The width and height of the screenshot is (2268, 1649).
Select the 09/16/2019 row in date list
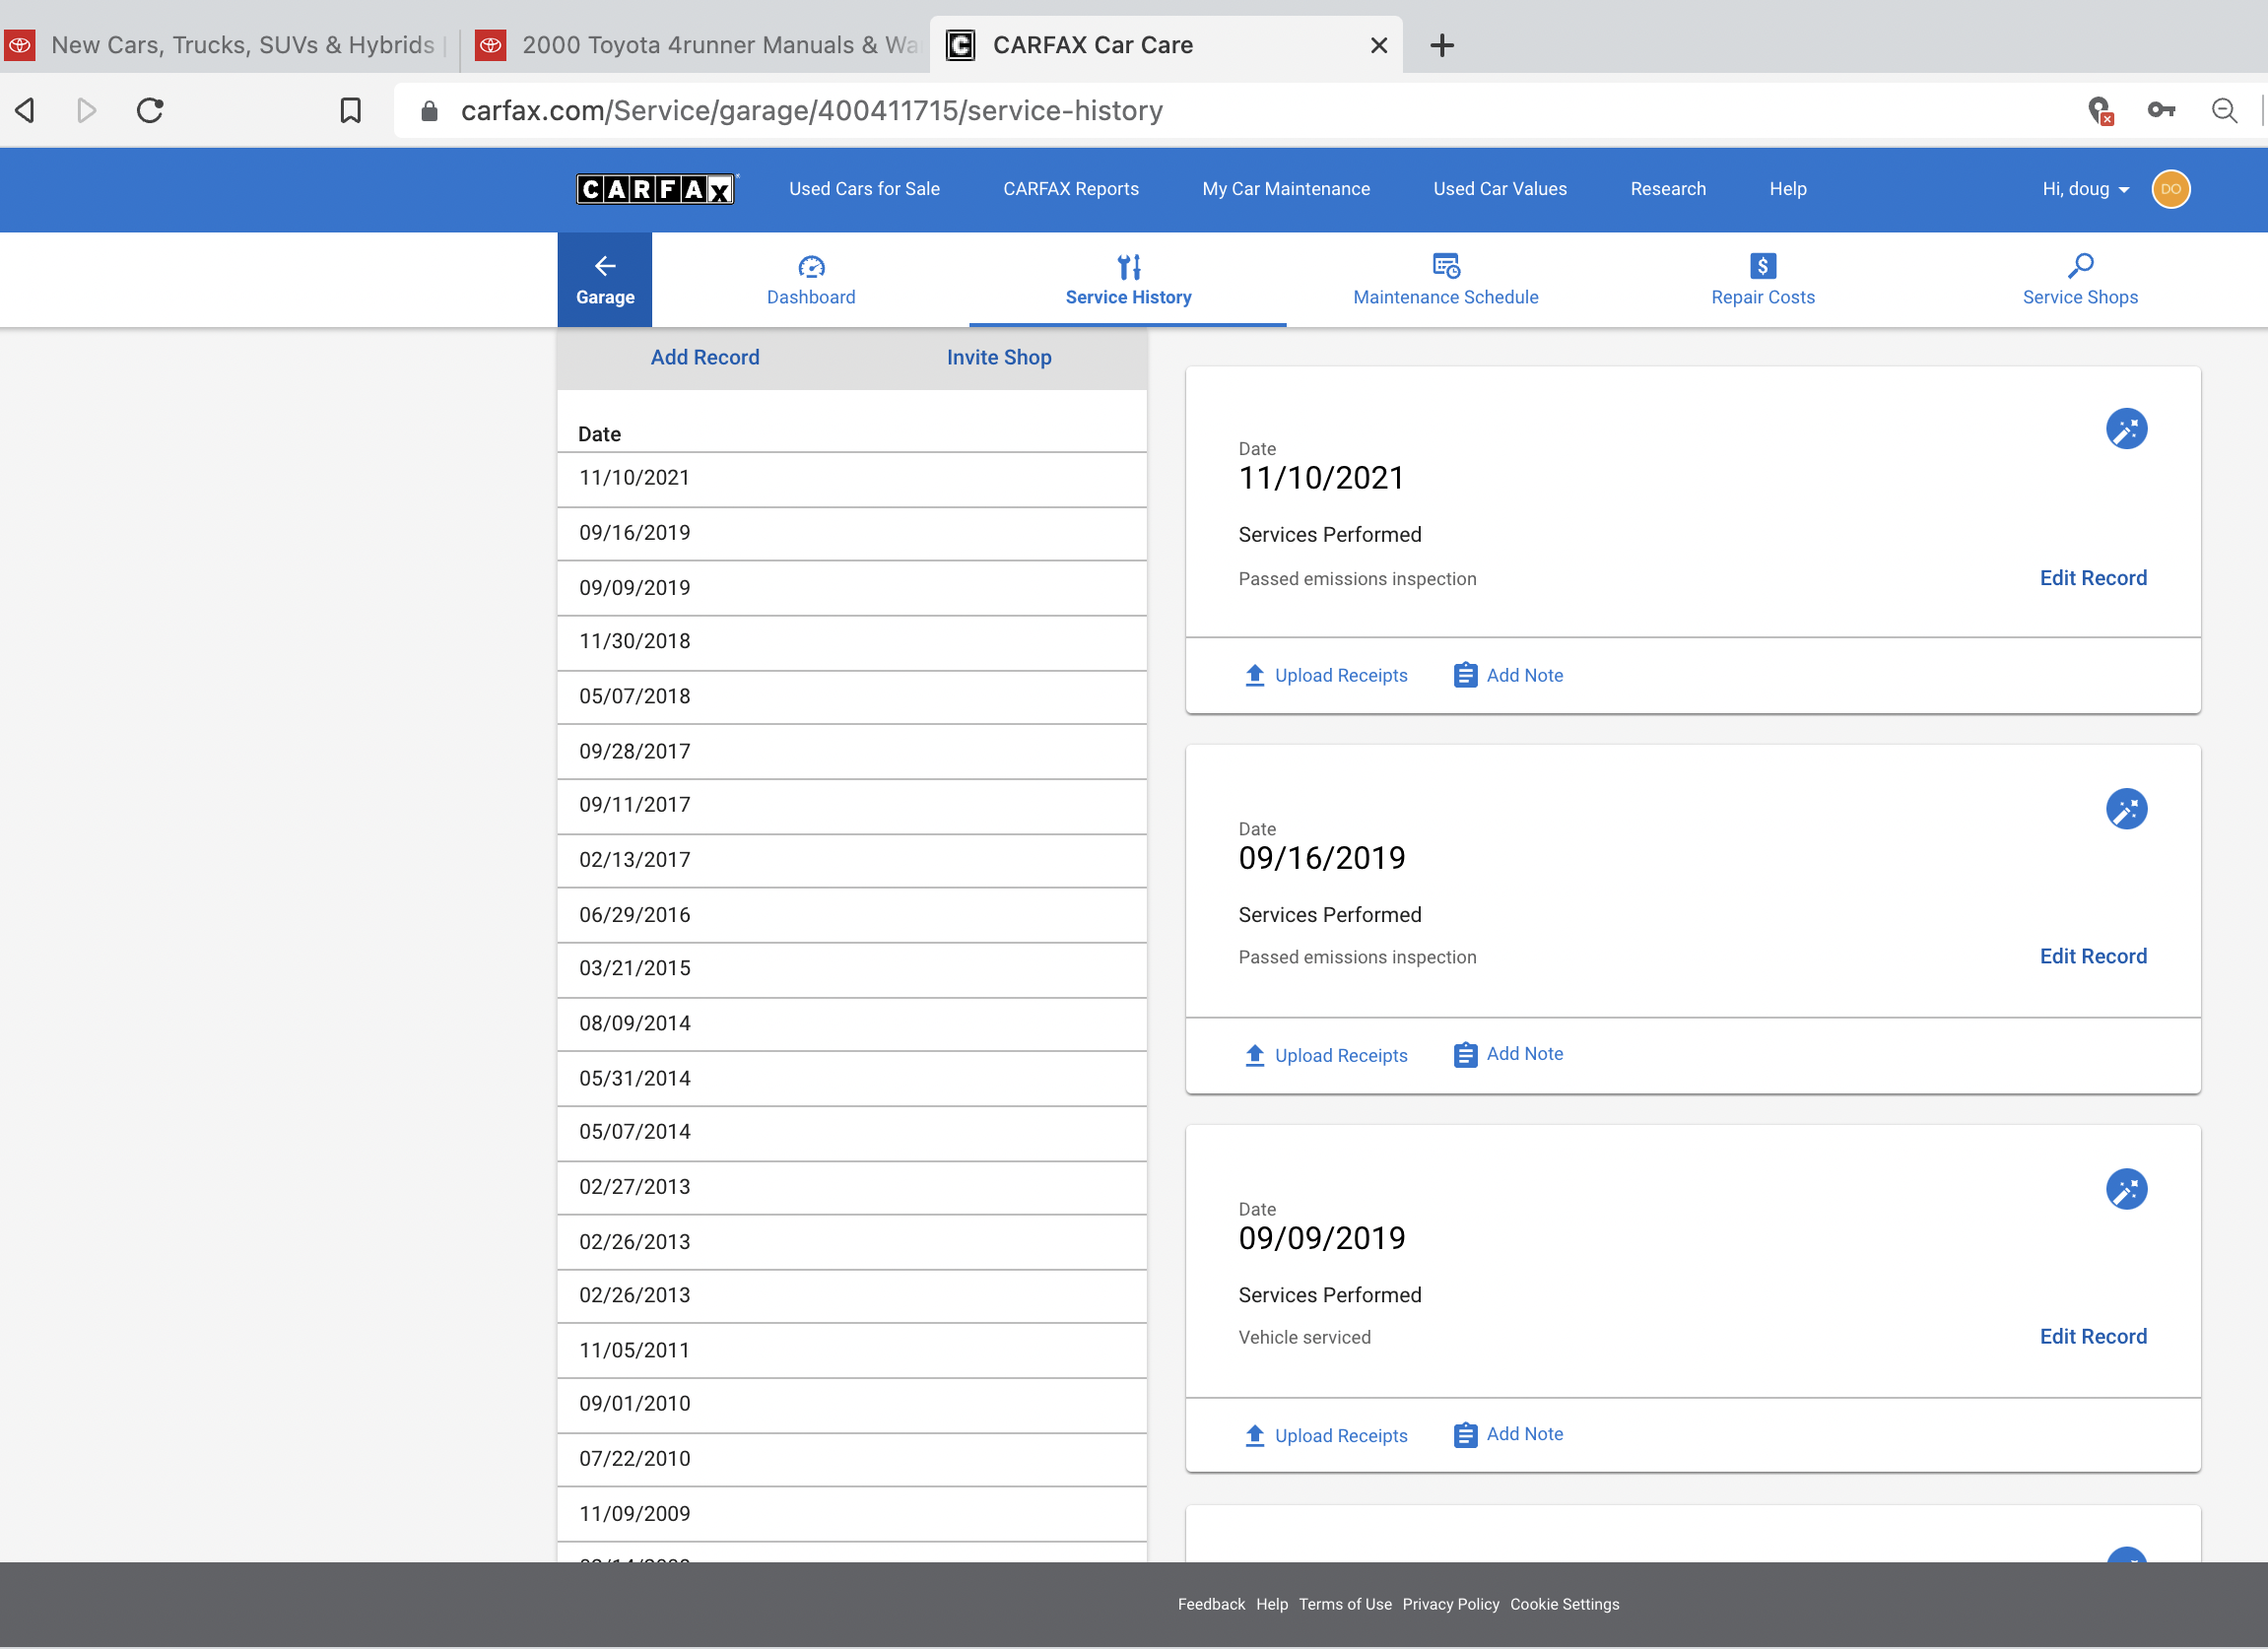(852, 534)
